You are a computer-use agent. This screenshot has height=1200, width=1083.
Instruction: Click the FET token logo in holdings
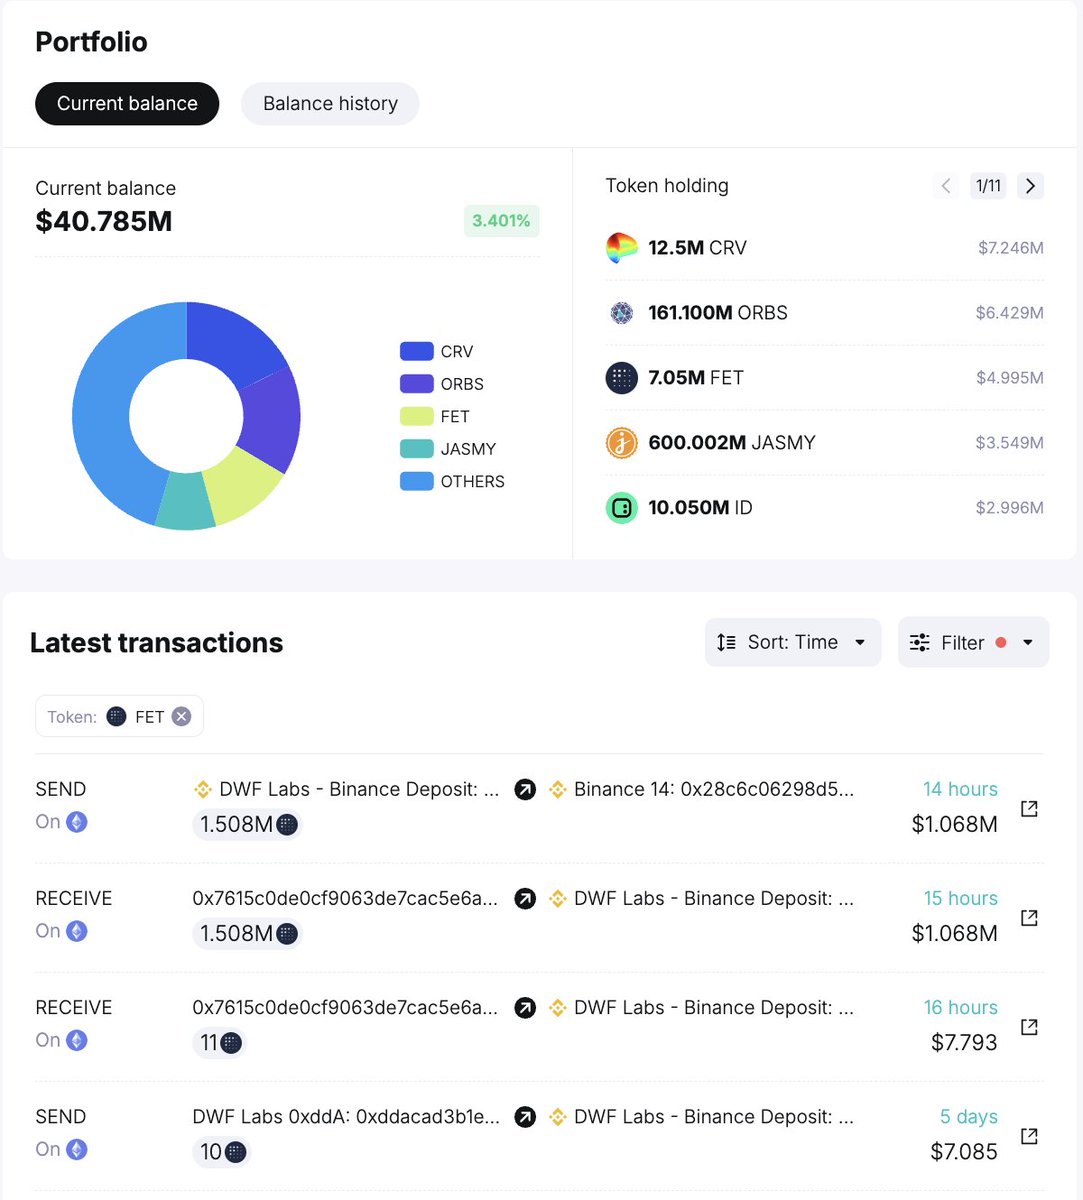click(622, 378)
